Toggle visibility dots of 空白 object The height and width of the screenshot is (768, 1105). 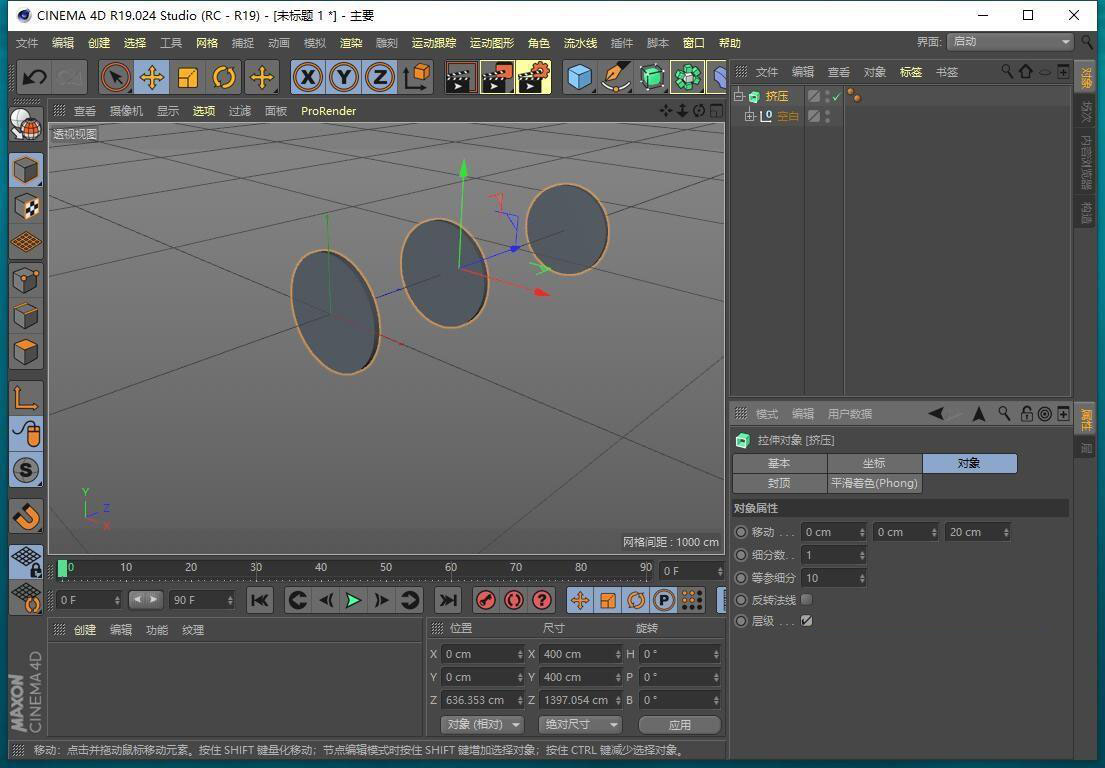pyautogui.click(x=827, y=116)
